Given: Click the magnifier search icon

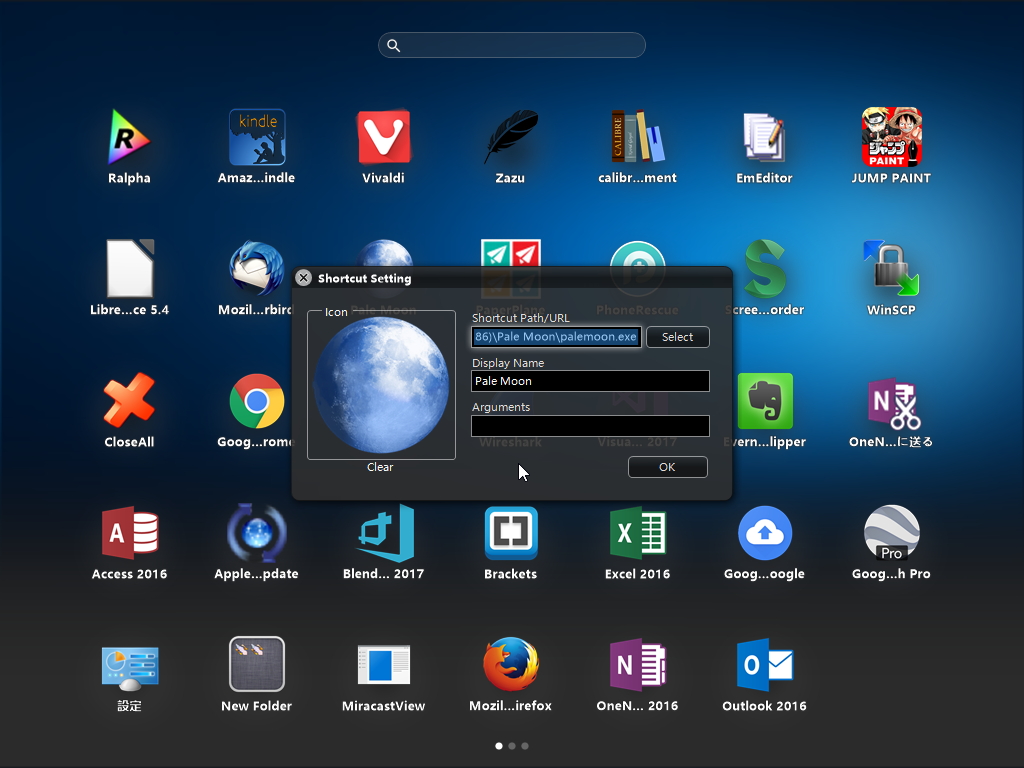Looking at the screenshot, I should [x=393, y=45].
